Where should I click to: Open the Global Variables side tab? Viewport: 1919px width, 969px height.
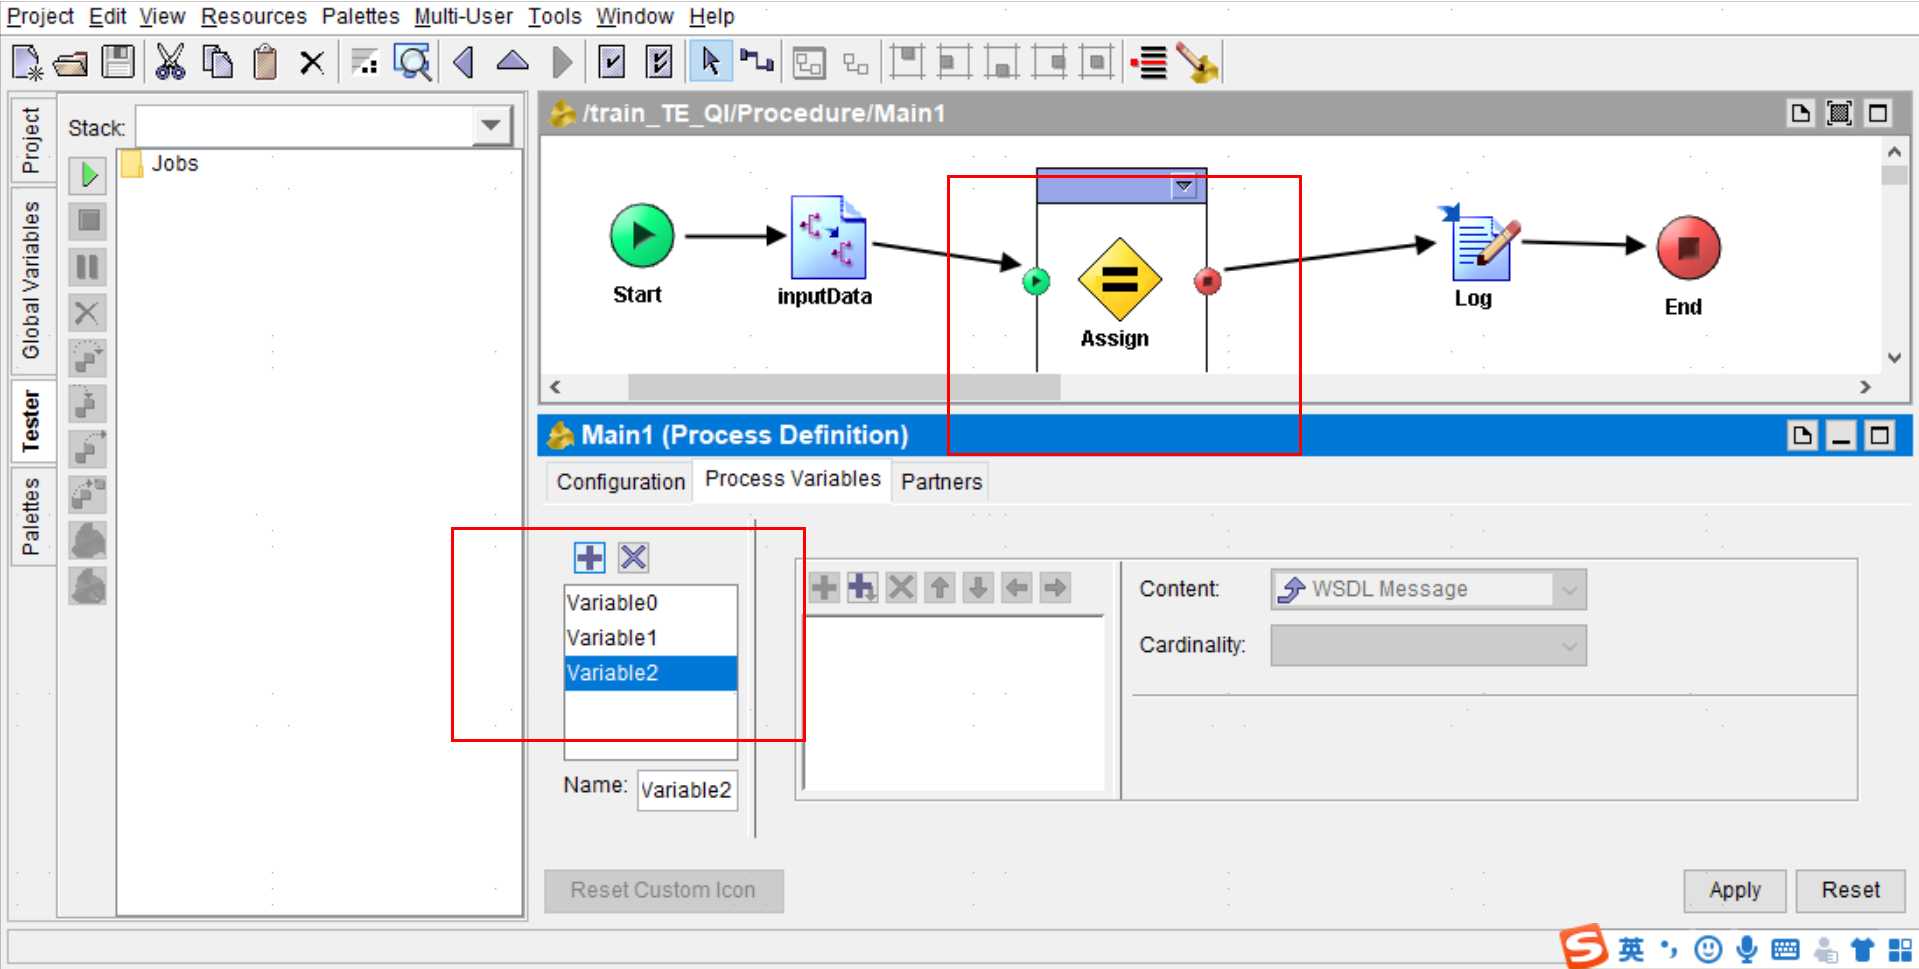pos(31,279)
